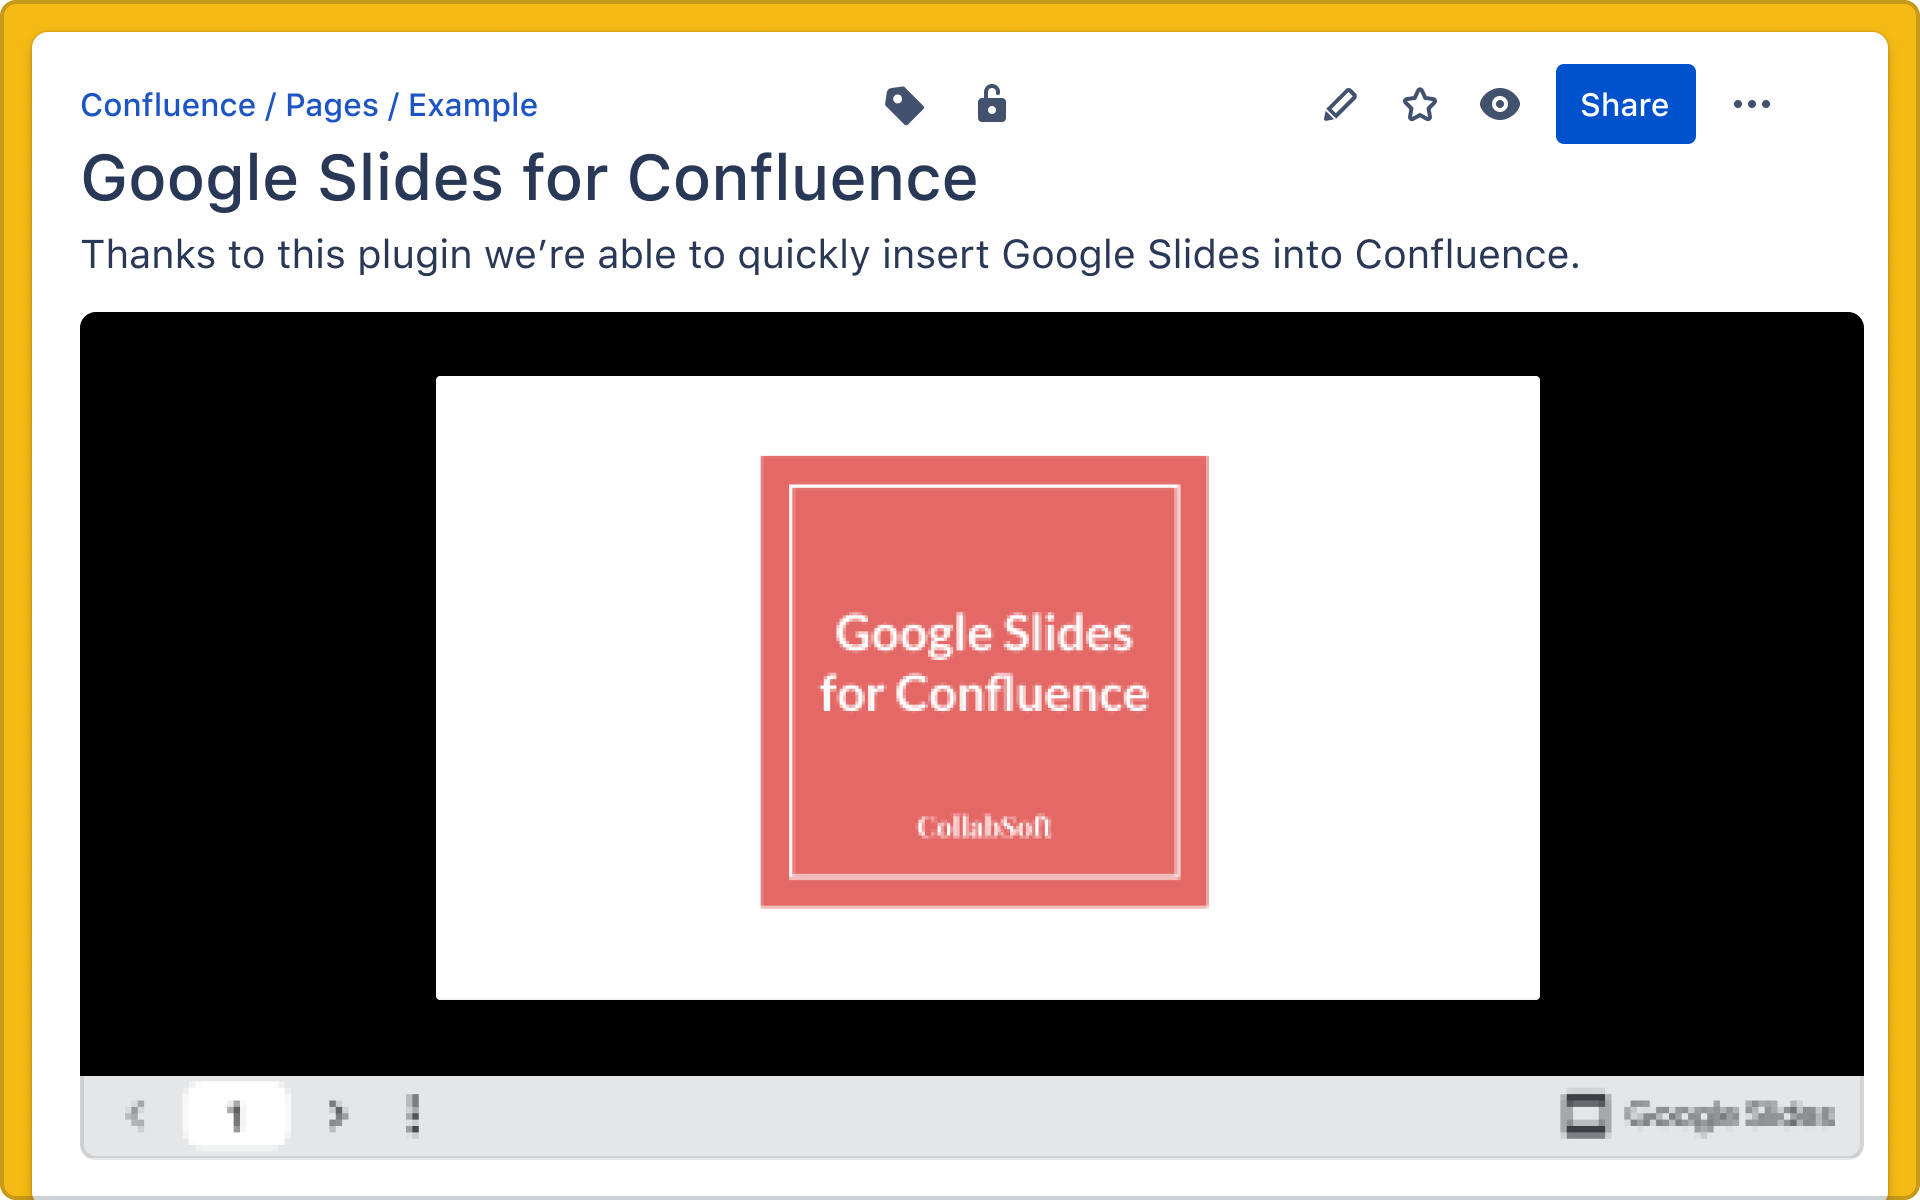Go to Confluence breadcrumb link
The image size is (1920, 1200).
point(168,105)
